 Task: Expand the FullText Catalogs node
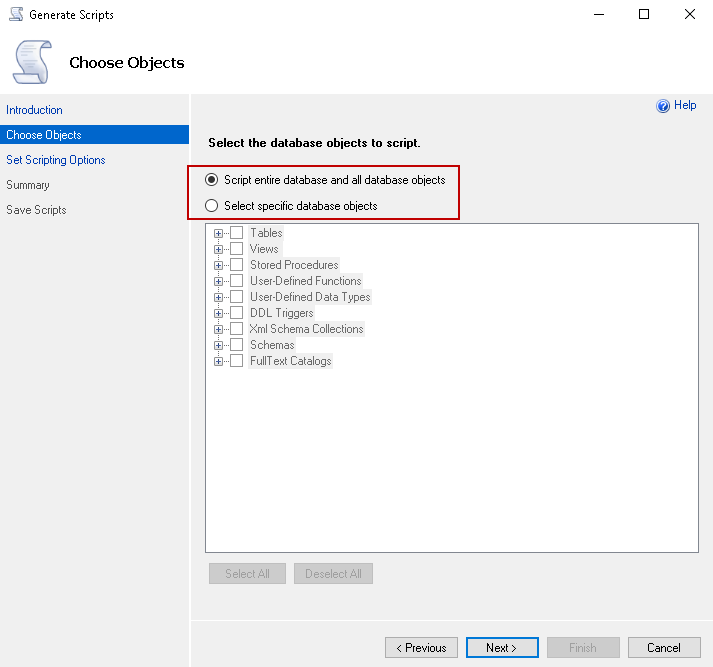[x=218, y=361]
